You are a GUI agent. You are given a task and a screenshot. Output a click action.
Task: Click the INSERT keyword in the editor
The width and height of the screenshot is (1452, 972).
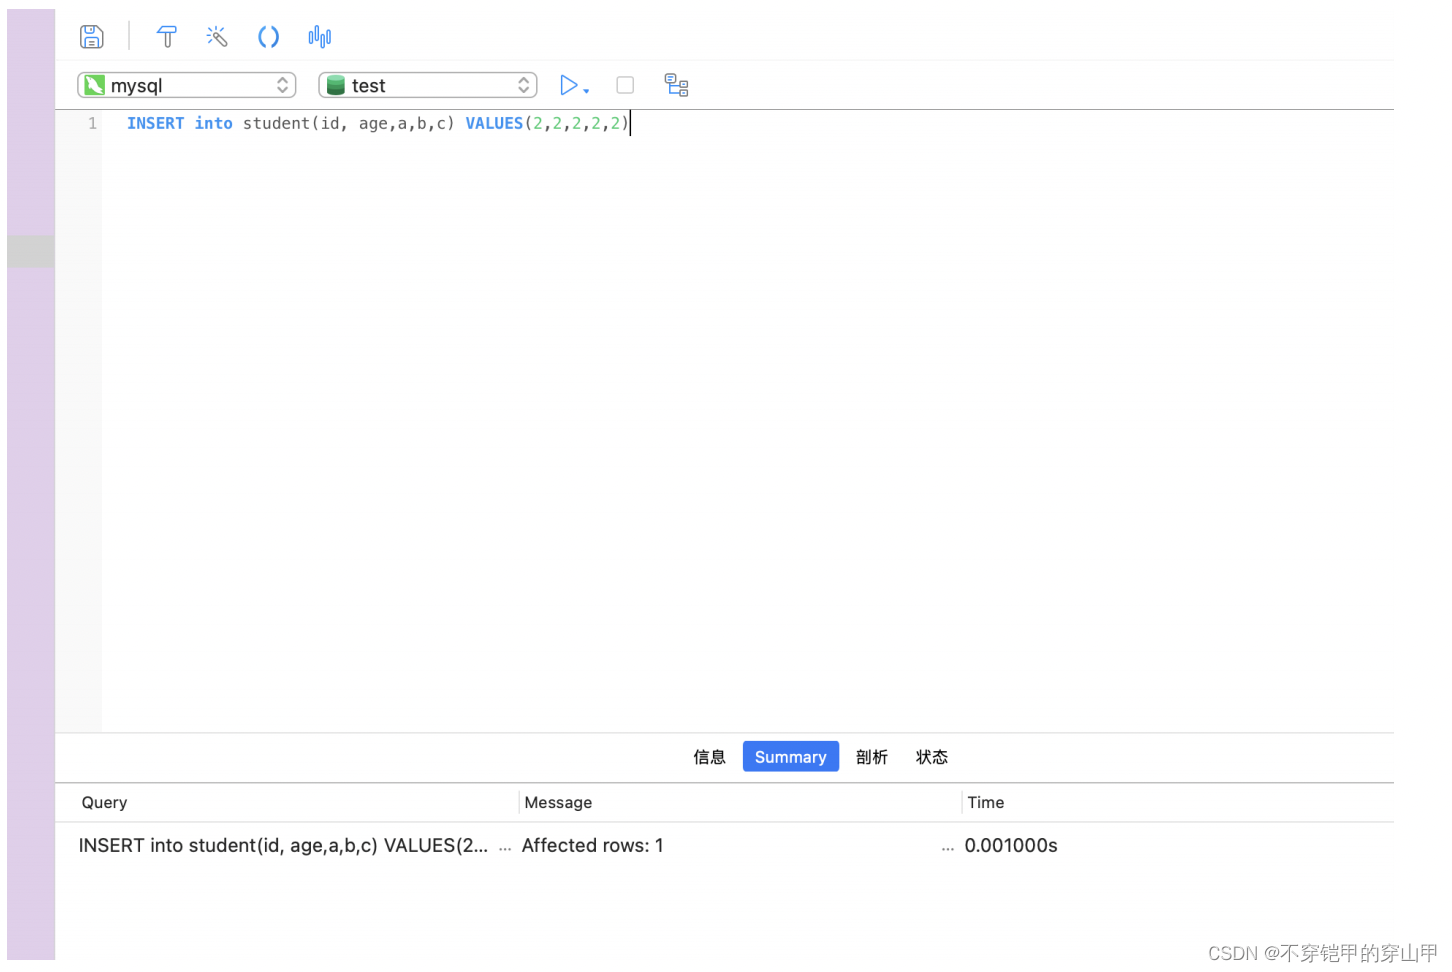point(155,123)
